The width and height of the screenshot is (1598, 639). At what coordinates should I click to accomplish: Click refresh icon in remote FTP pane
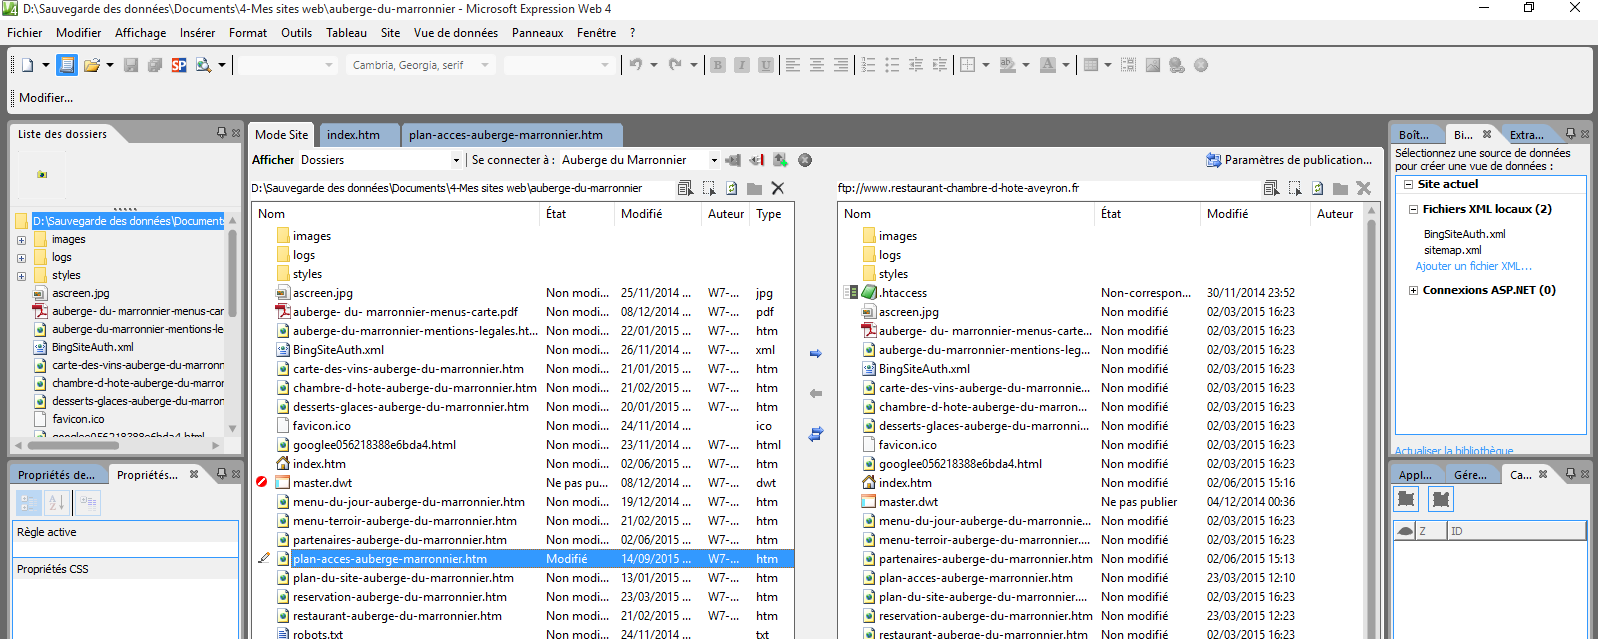(x=1317, y=188)
